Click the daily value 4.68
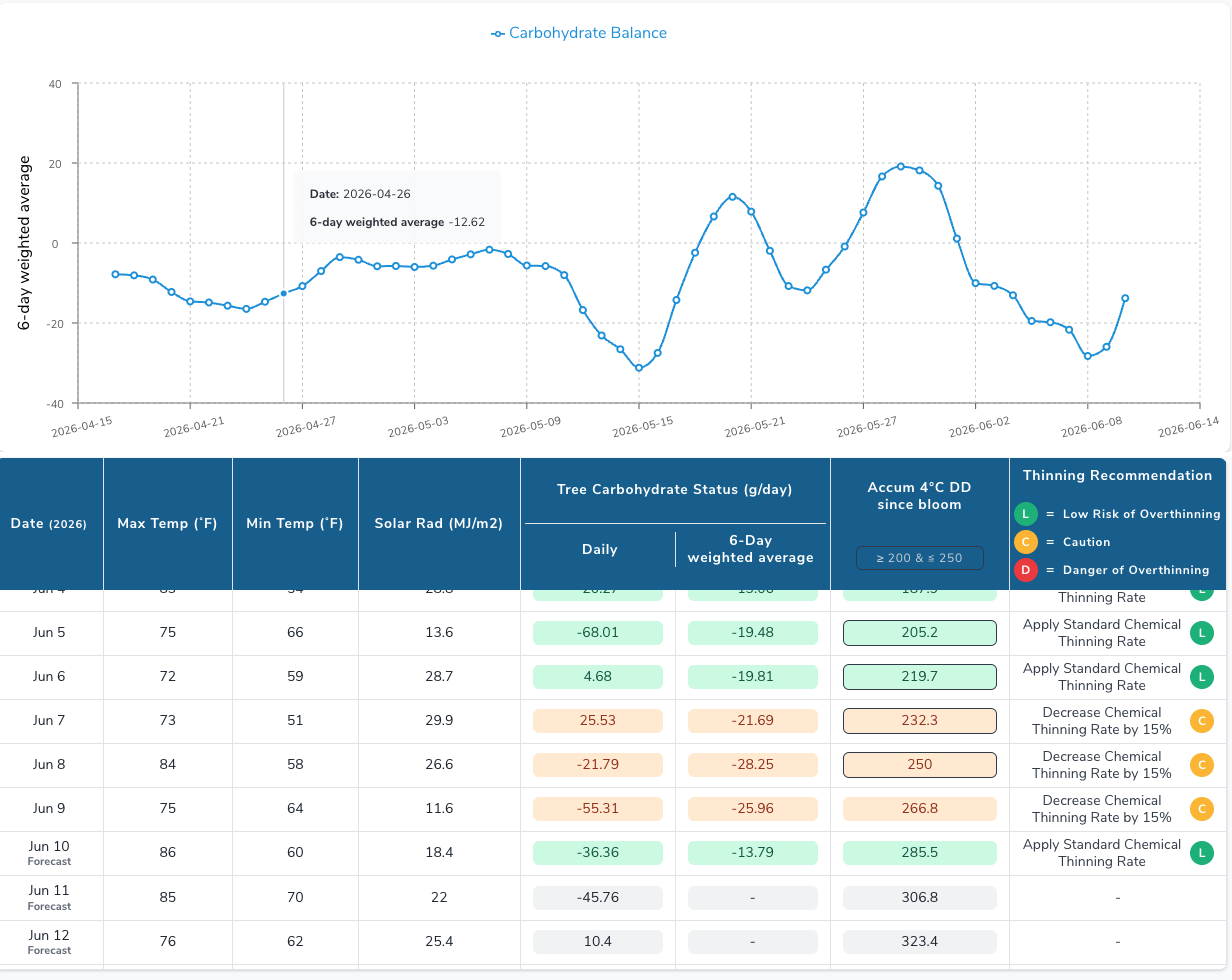1232x980 pixels. 598,677
